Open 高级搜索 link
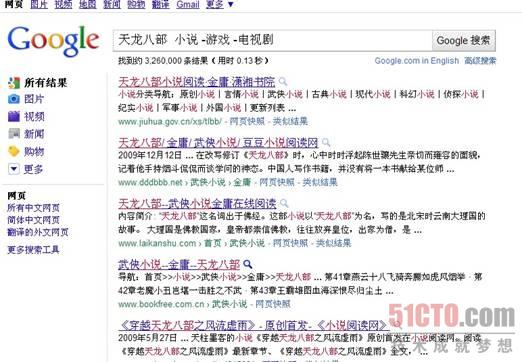 tap(480, 61)
